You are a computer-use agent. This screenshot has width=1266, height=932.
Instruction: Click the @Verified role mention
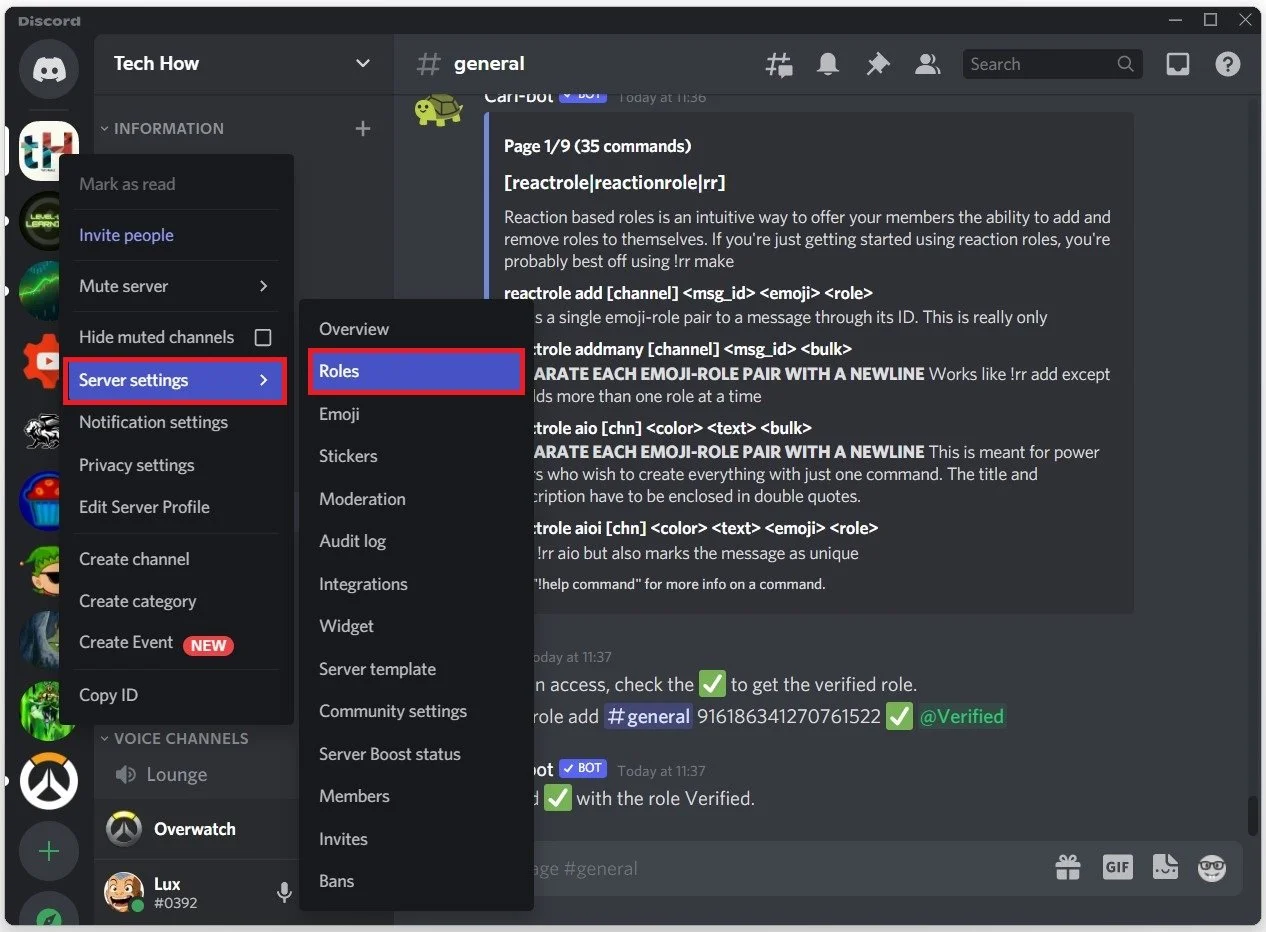[961, 716]
